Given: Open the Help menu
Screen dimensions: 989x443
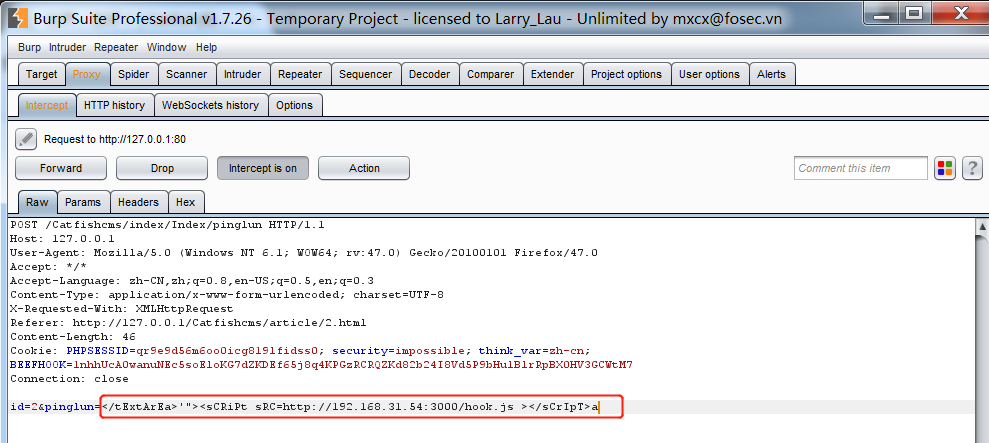Looking at the screenshot, I should [206, 47].
